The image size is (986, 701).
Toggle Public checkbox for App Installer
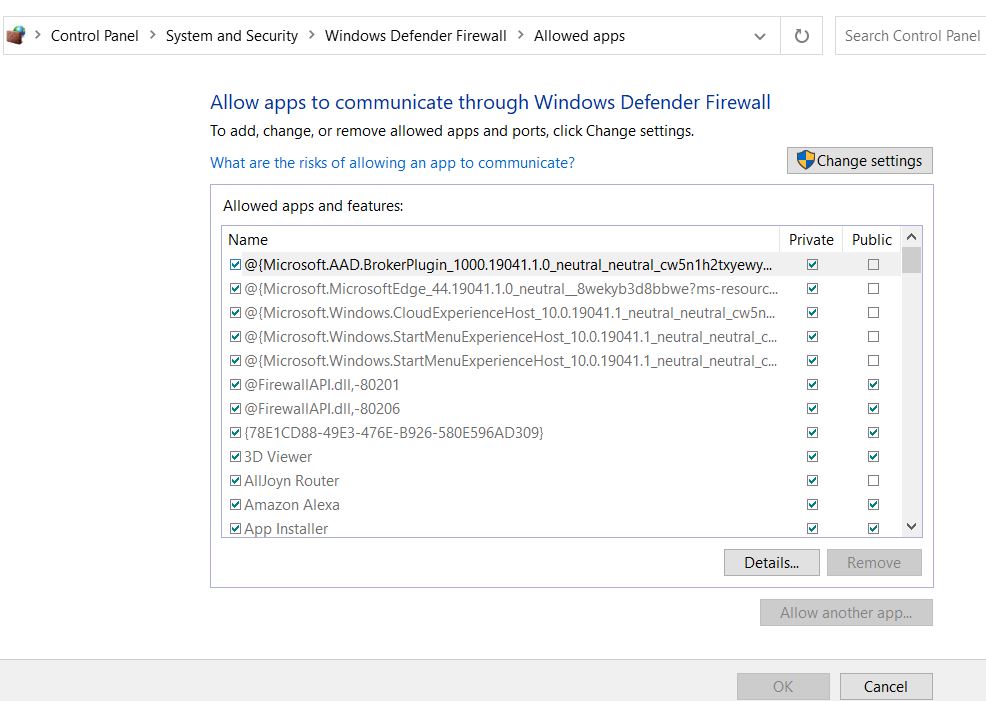pos(873,528)
